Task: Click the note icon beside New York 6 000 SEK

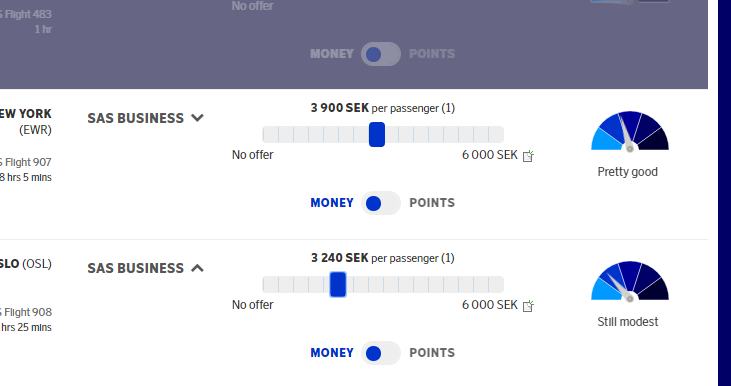Action: coord(528,156)
